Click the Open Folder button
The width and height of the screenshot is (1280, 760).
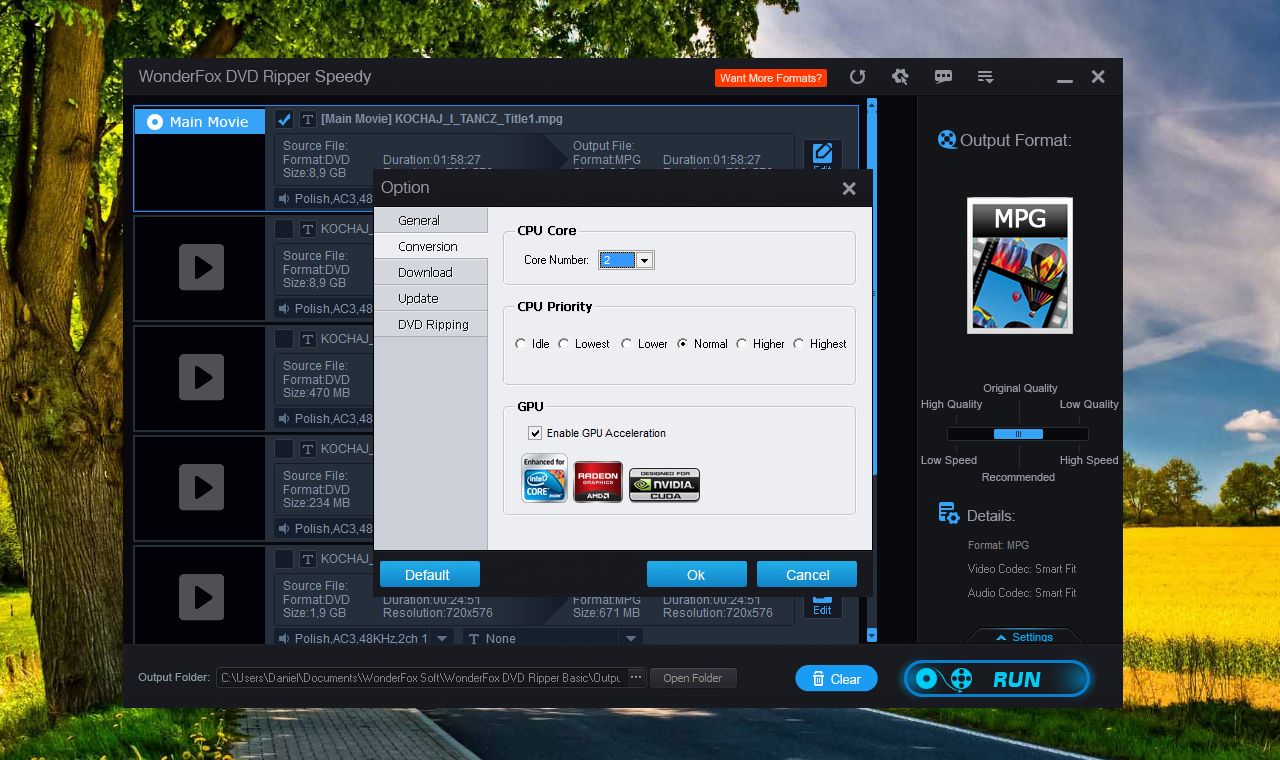coord(693,677)
